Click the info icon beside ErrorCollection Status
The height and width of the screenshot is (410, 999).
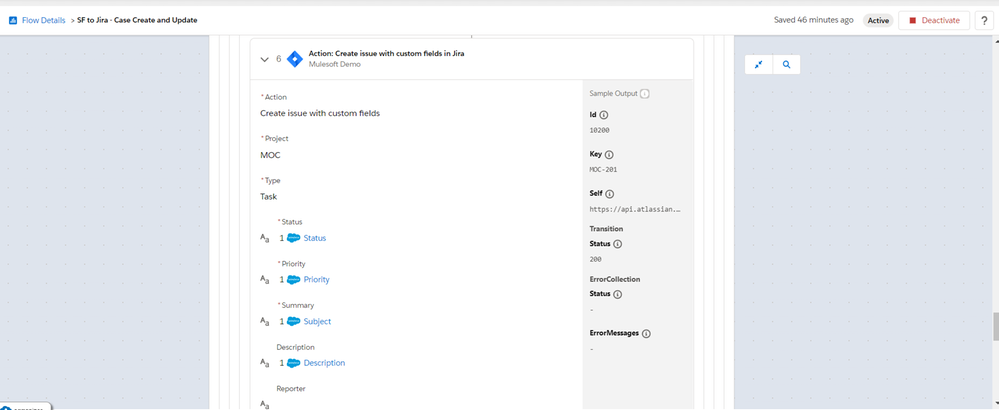pyautogui.click(x=617, y=294)
